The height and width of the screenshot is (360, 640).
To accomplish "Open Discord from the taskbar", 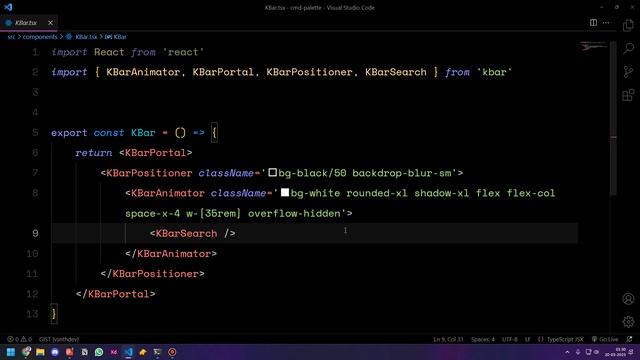I will coord(55,352).
